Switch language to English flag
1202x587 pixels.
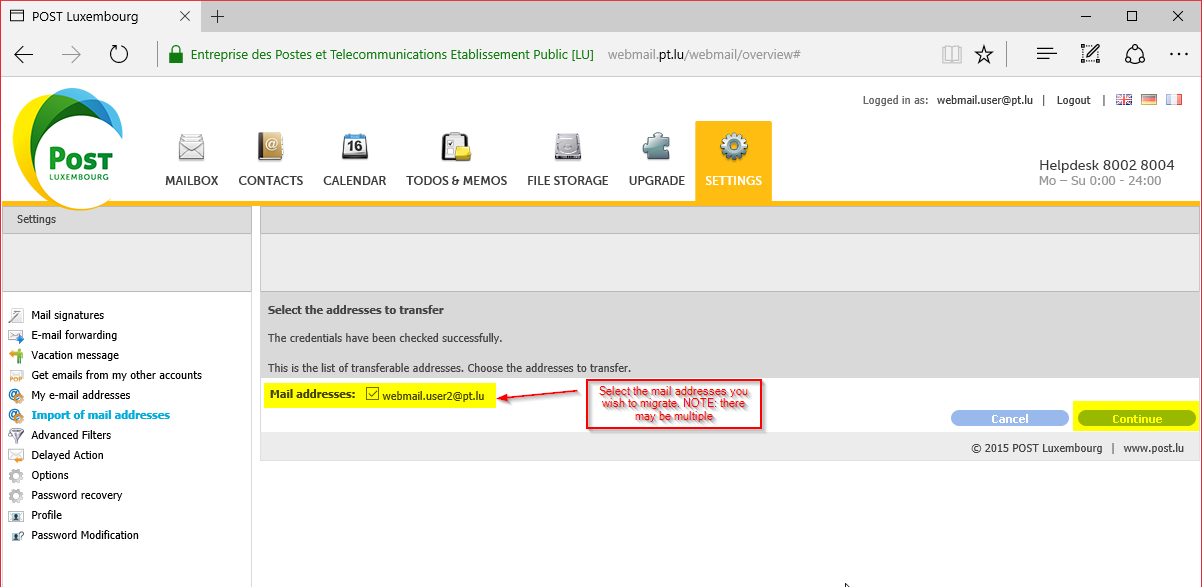1124,100
